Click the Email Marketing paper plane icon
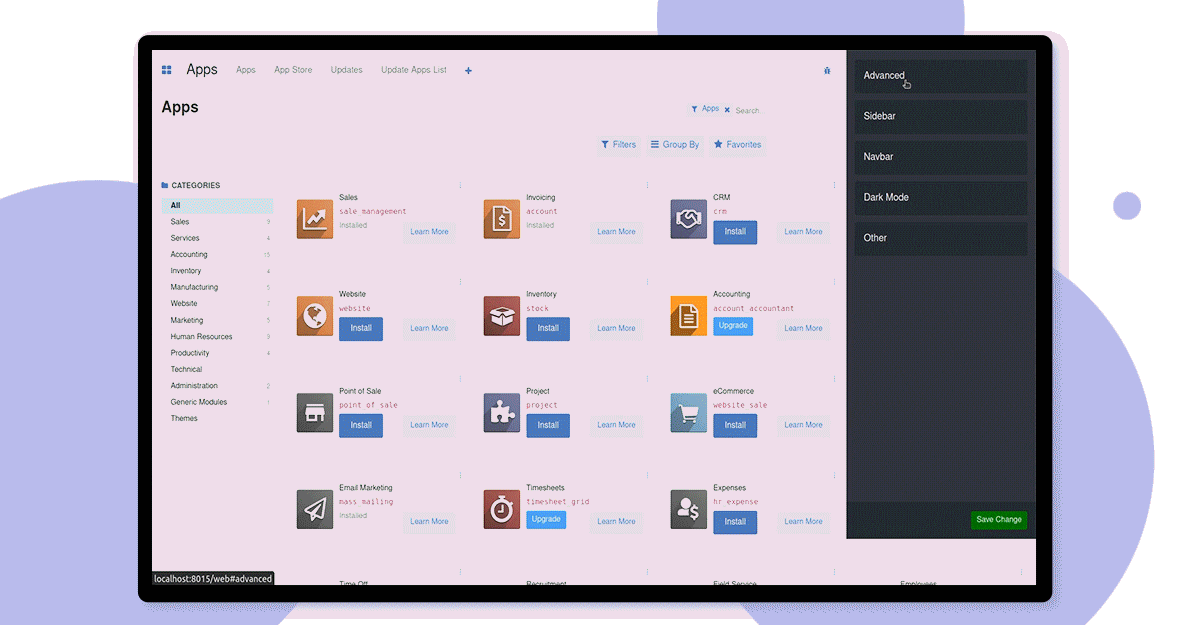1200x625 pixels. tap(315, 509)
